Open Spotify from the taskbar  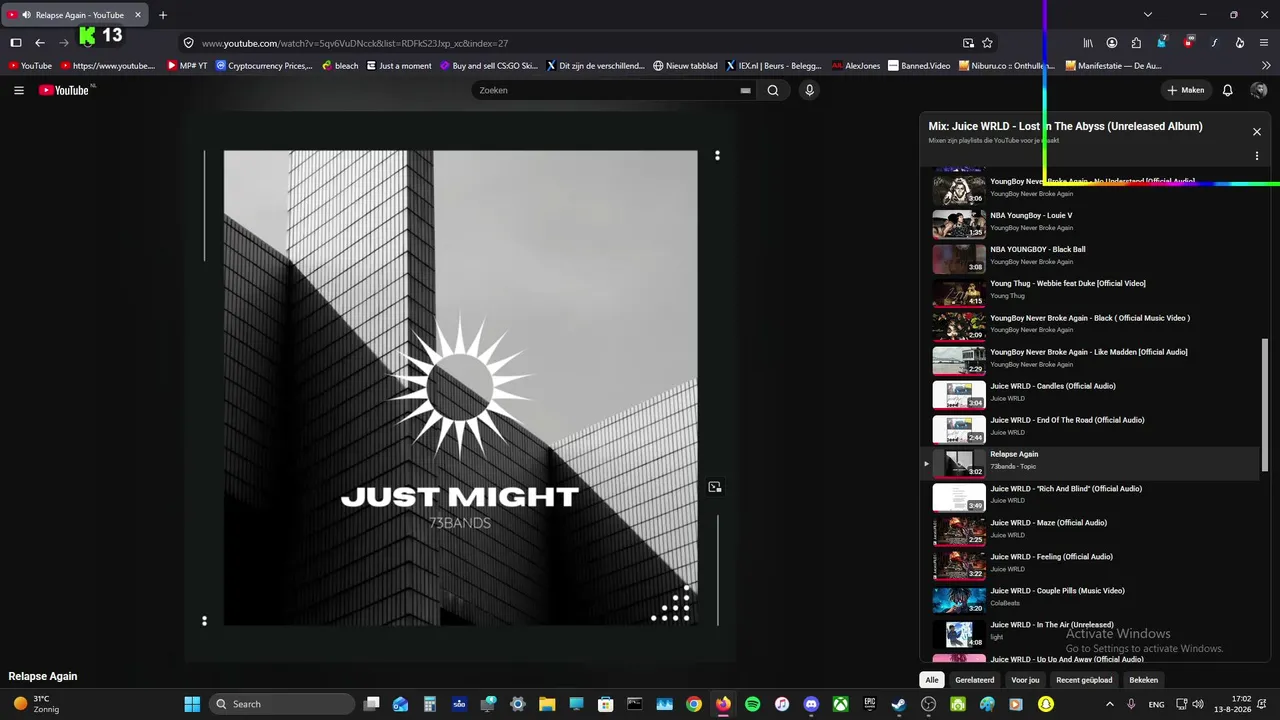pyautogui.click(x=753, y=704)
